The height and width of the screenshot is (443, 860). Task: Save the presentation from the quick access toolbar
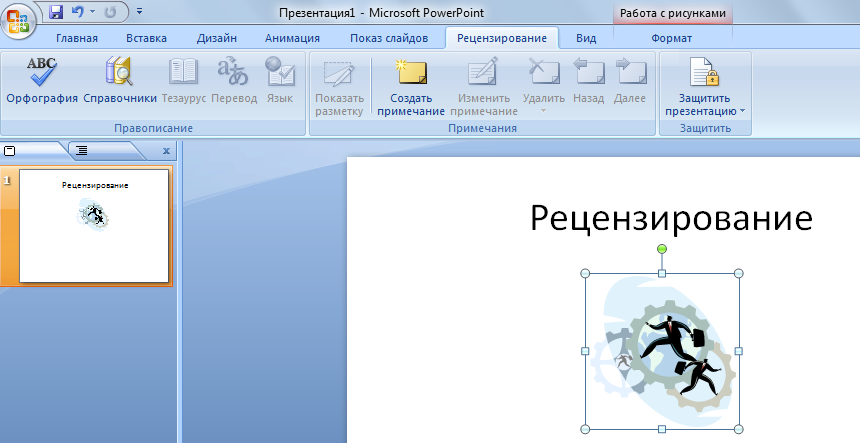tap(55, 12)
